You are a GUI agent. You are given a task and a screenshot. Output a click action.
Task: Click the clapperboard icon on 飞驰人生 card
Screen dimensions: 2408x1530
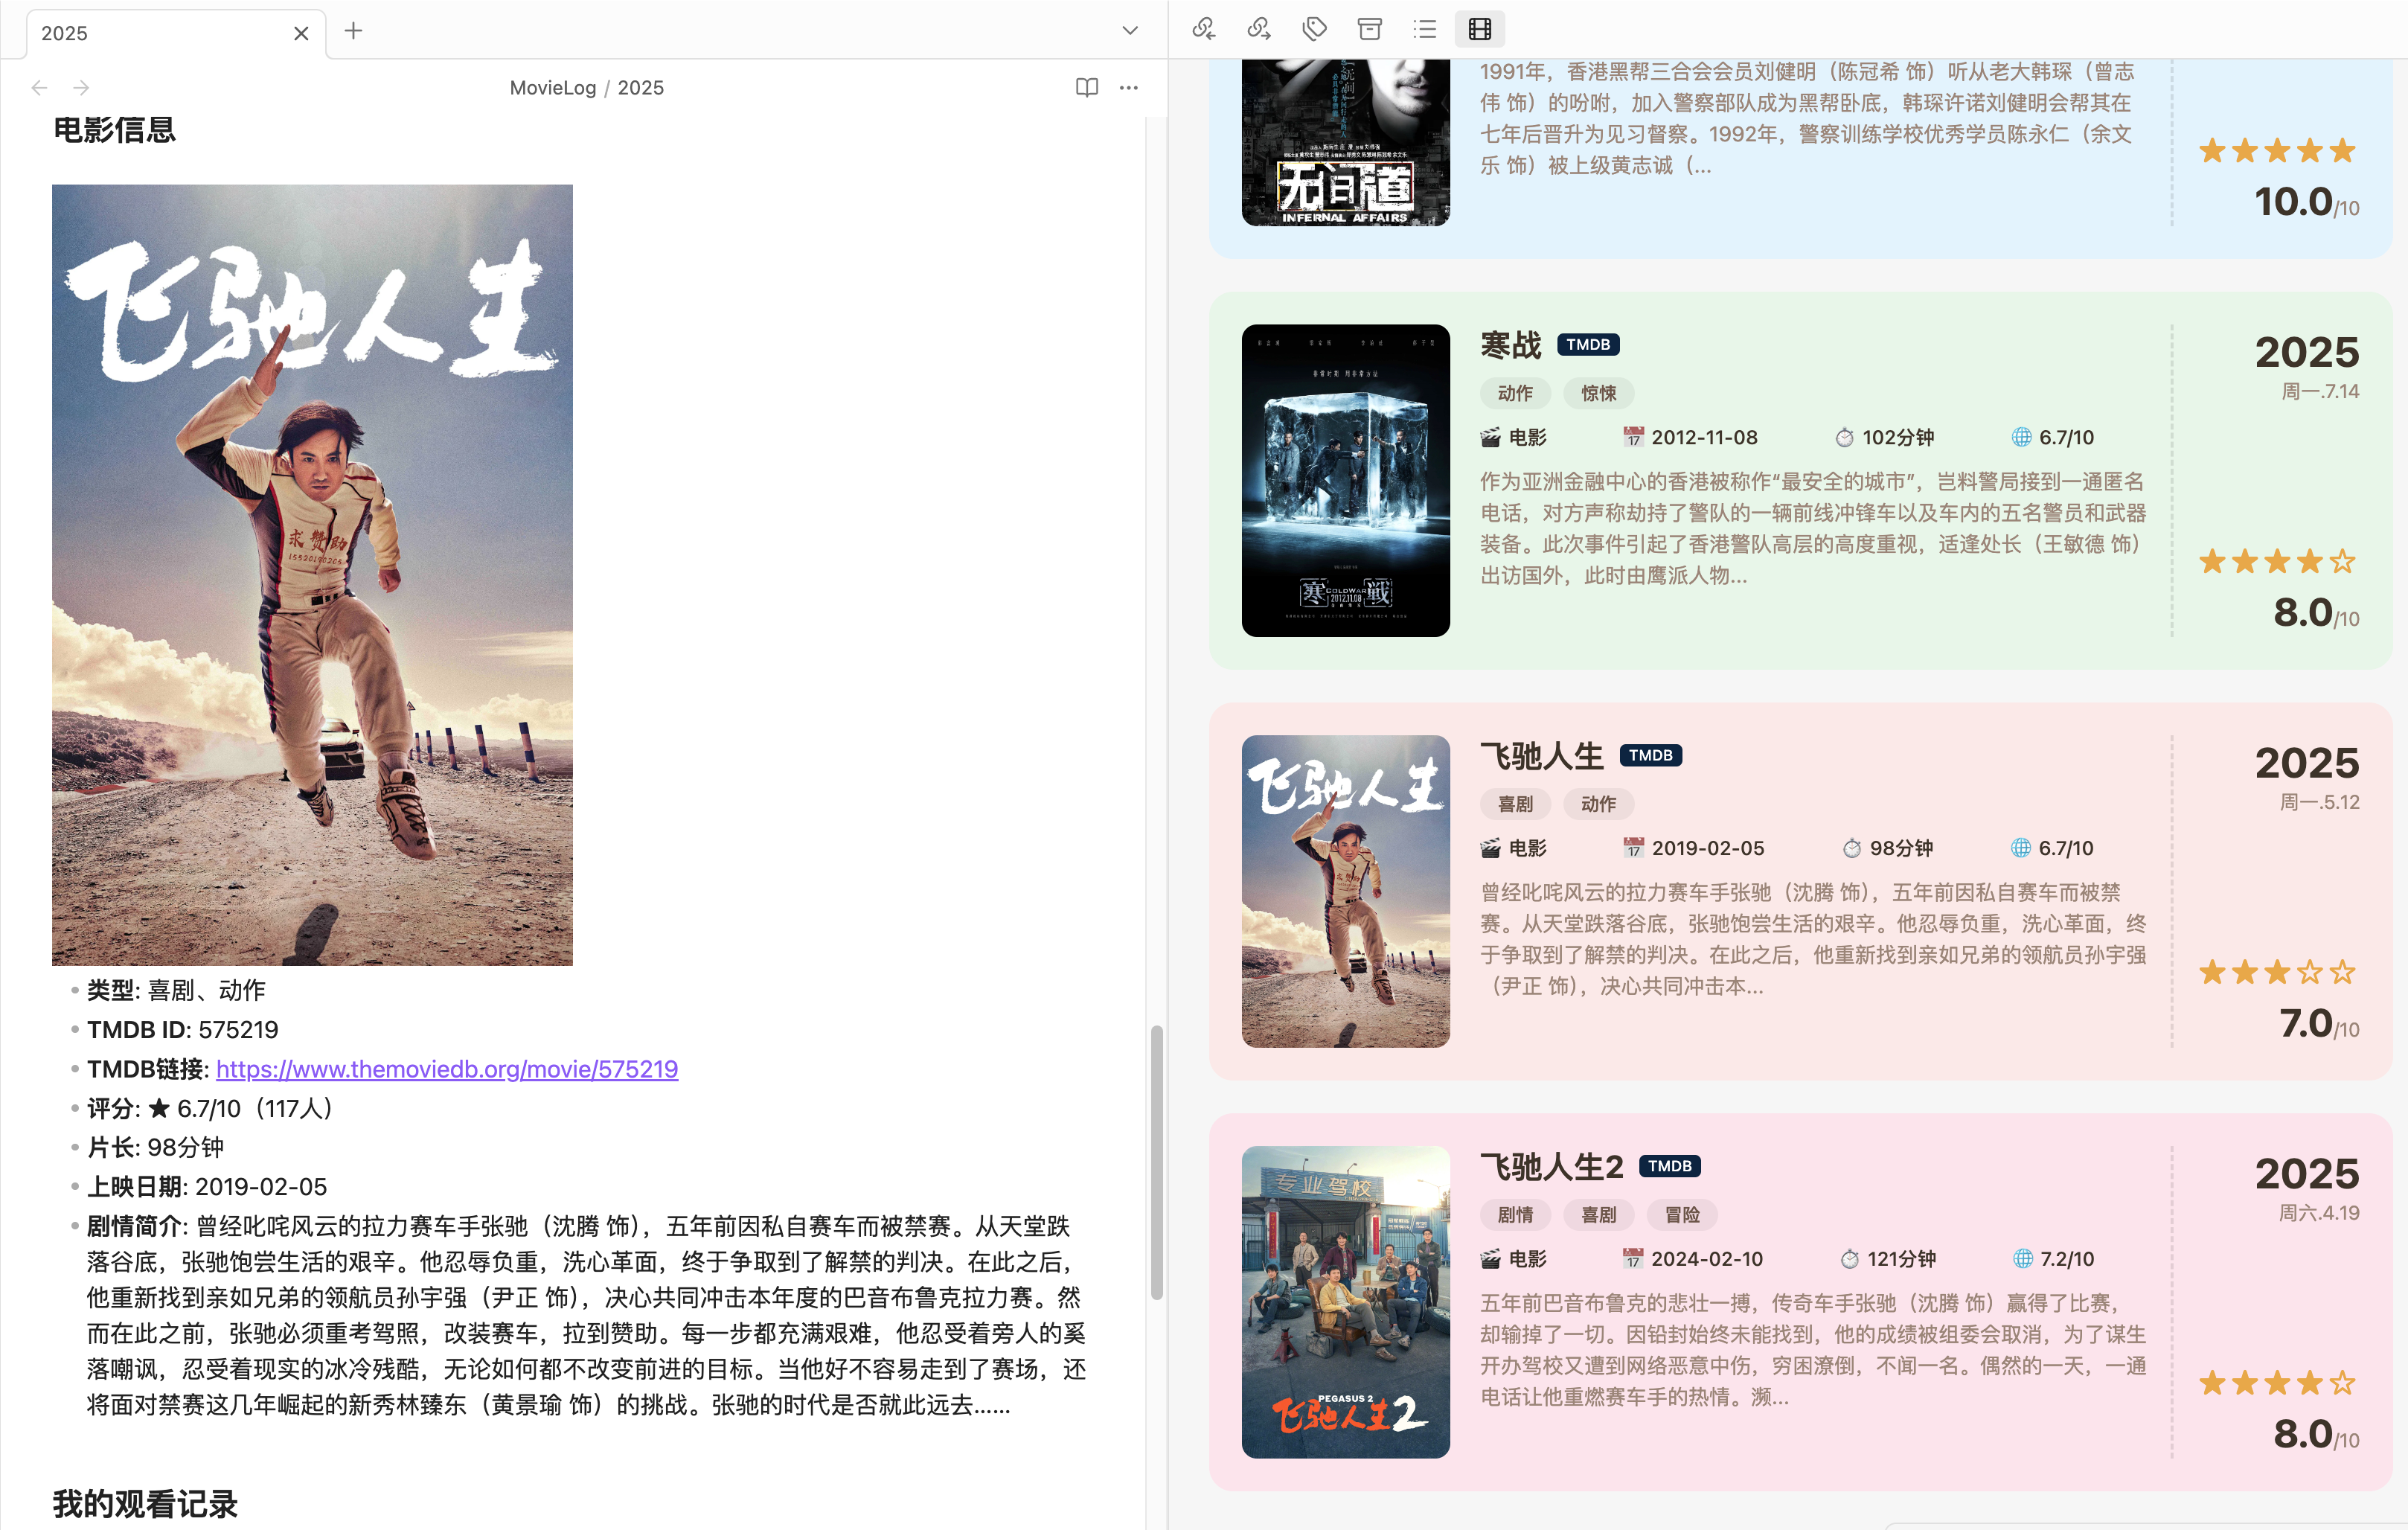[x=1490, y=848]
